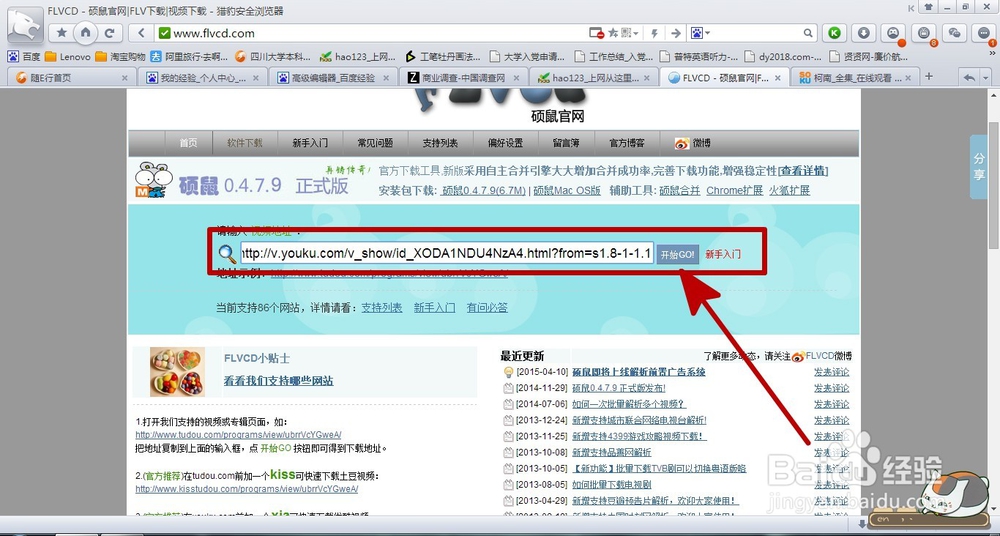Open 有问必答 link under the input
1000x536 pixels.
487,308
